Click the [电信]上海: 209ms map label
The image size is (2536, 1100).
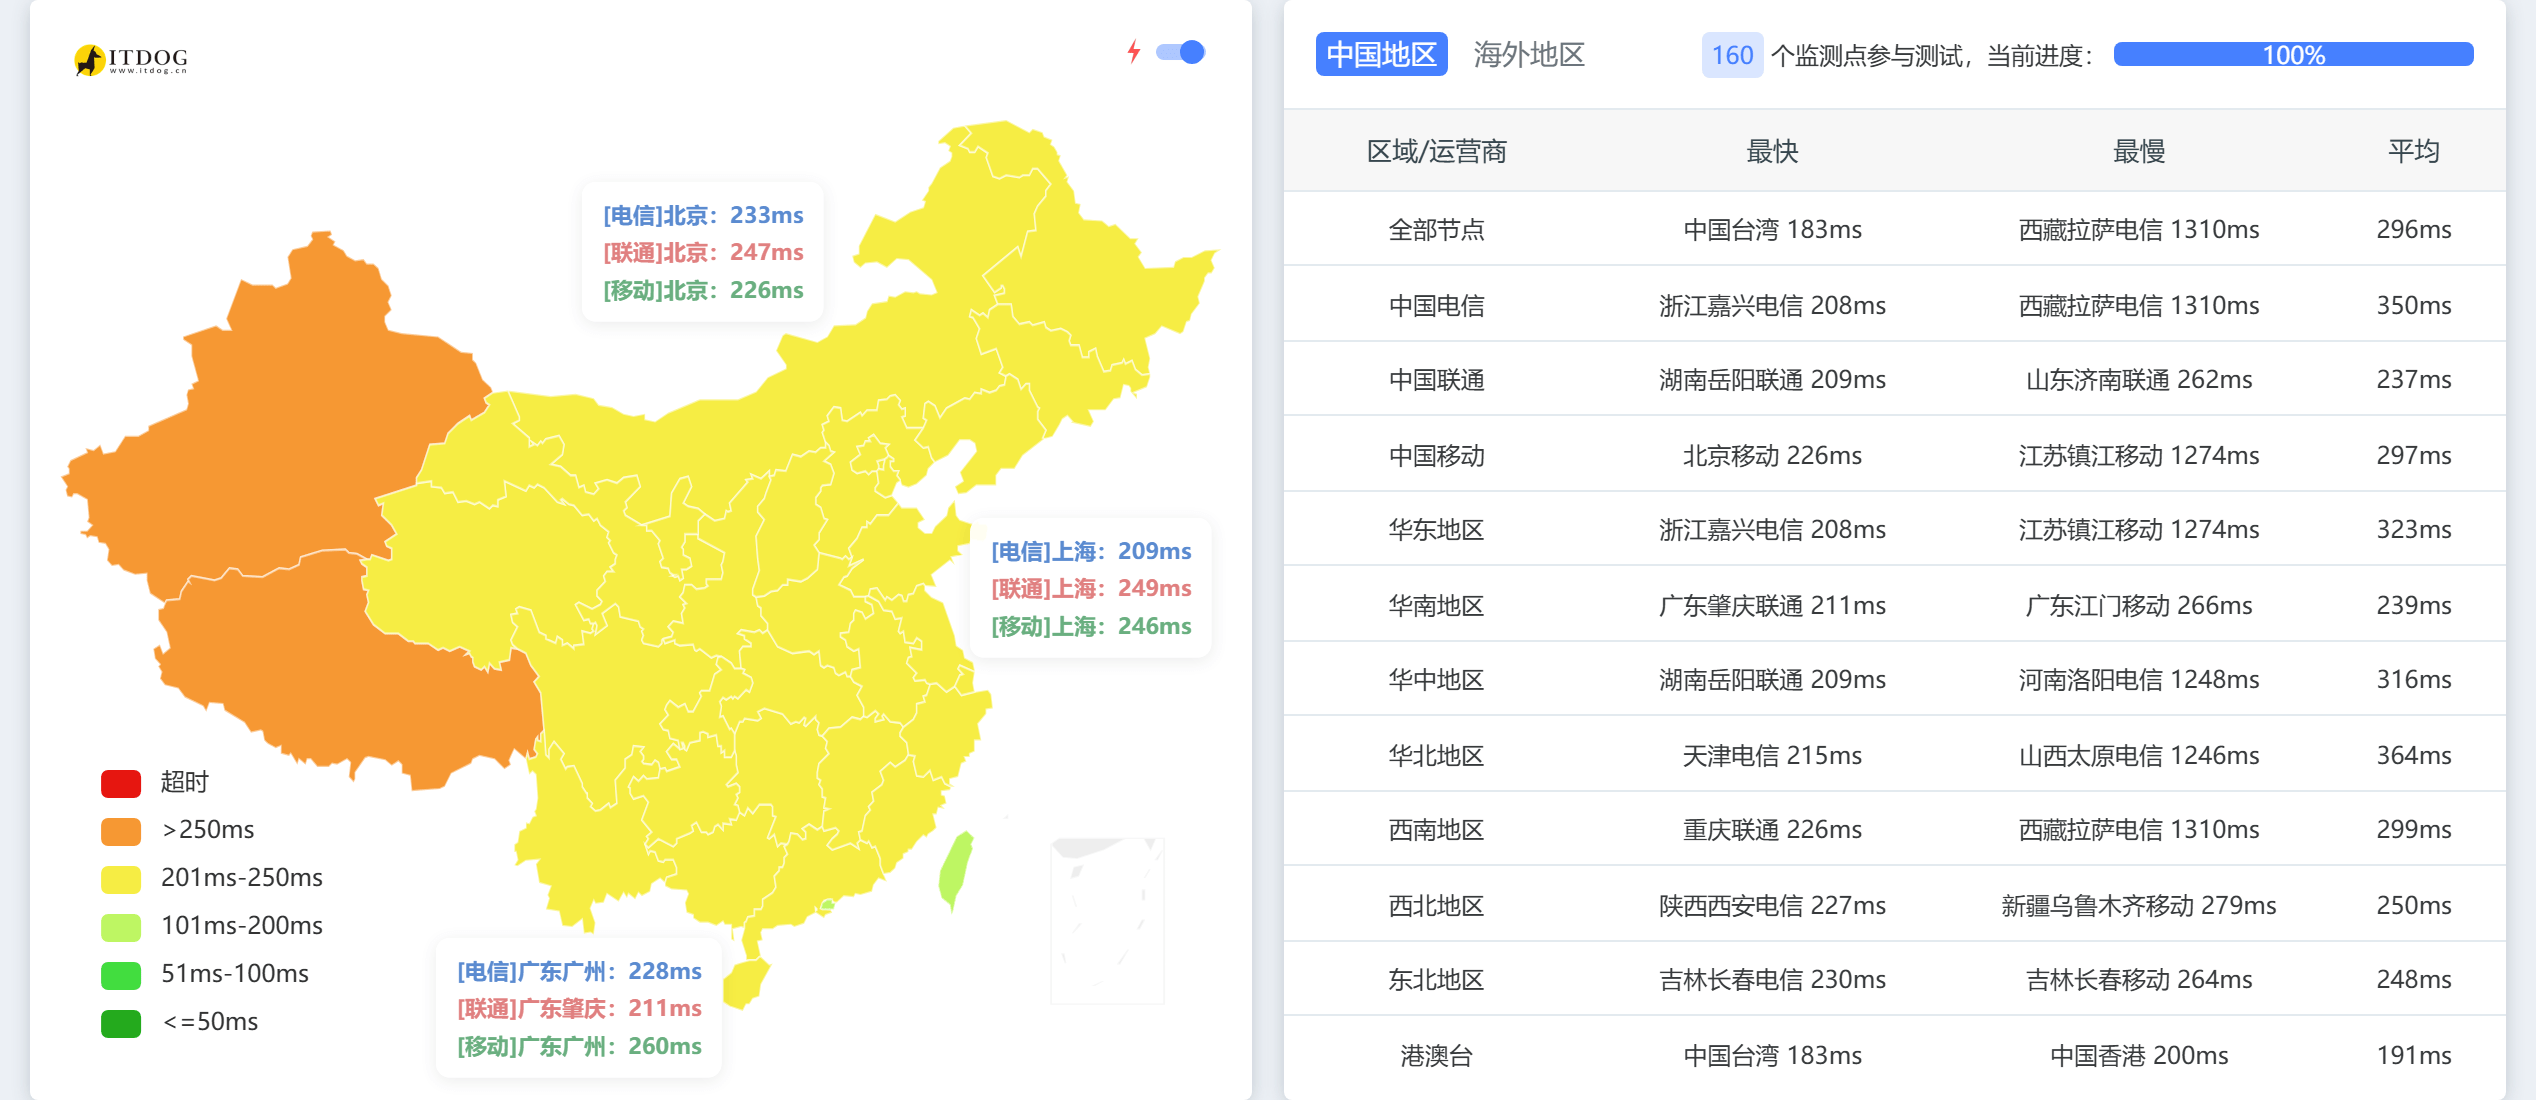[1091, 551]
